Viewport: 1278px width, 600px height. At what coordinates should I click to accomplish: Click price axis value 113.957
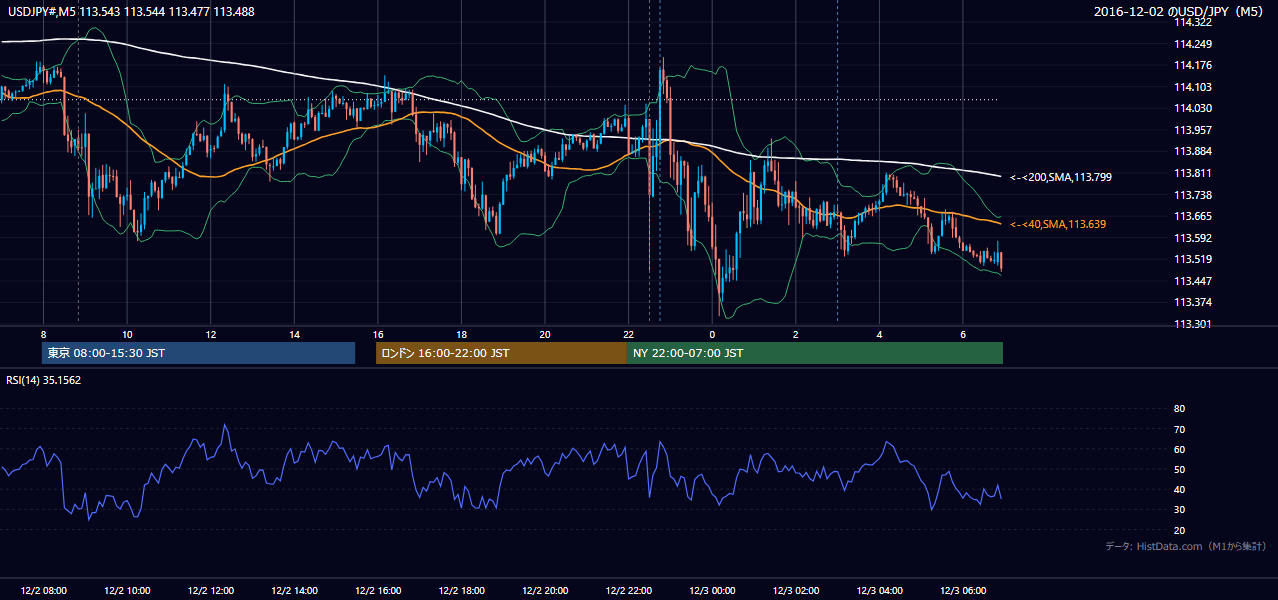point(1192,130)
